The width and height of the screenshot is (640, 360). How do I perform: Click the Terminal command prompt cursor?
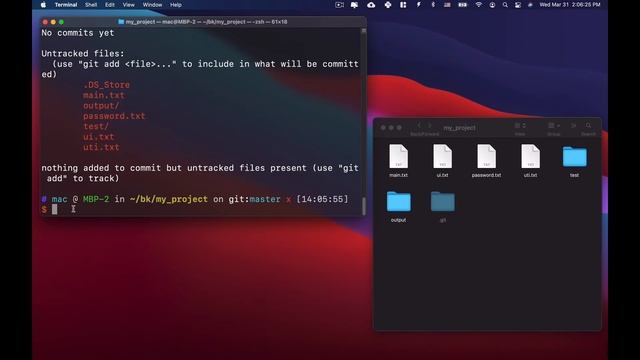(x=54, y=209)
